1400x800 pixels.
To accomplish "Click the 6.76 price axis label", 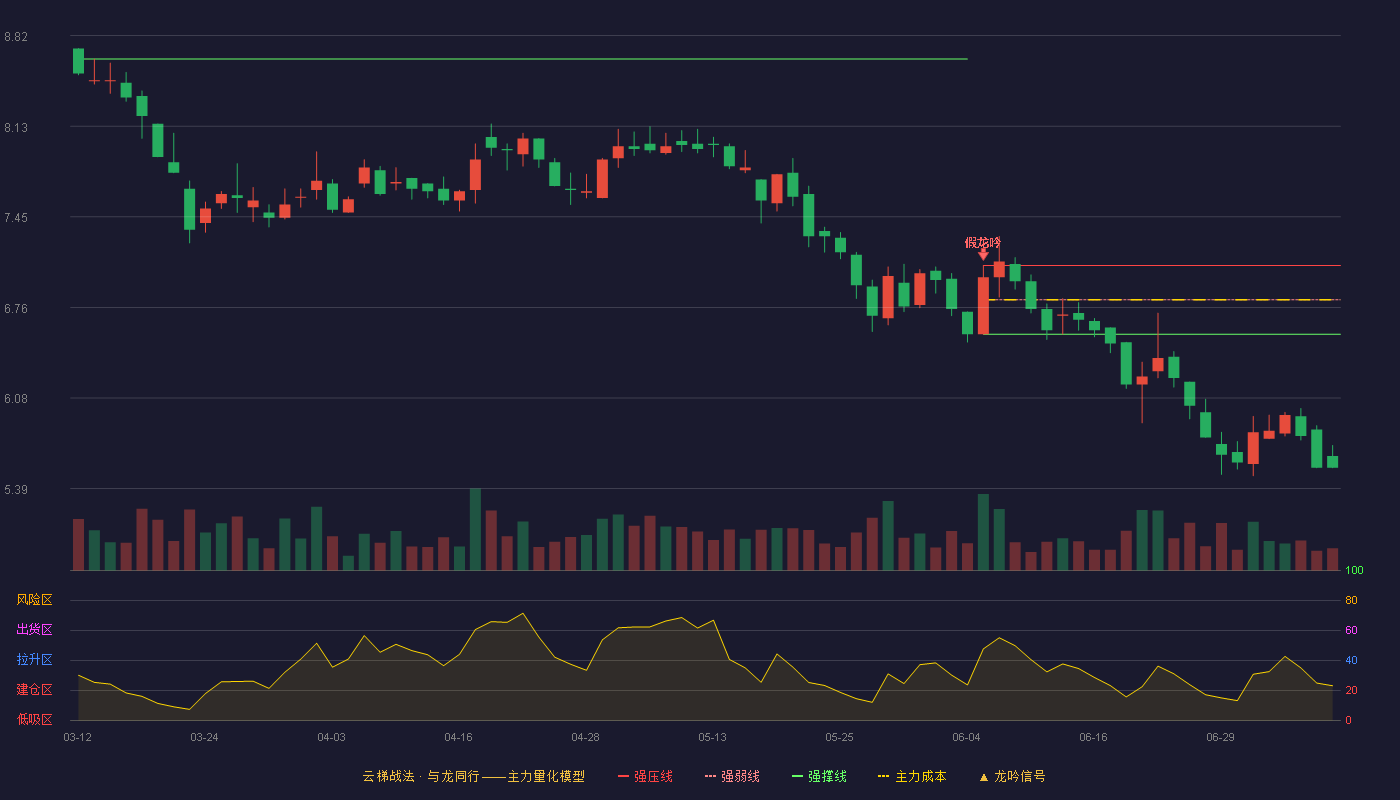I will pyautogui.click(x=16, y=309).
